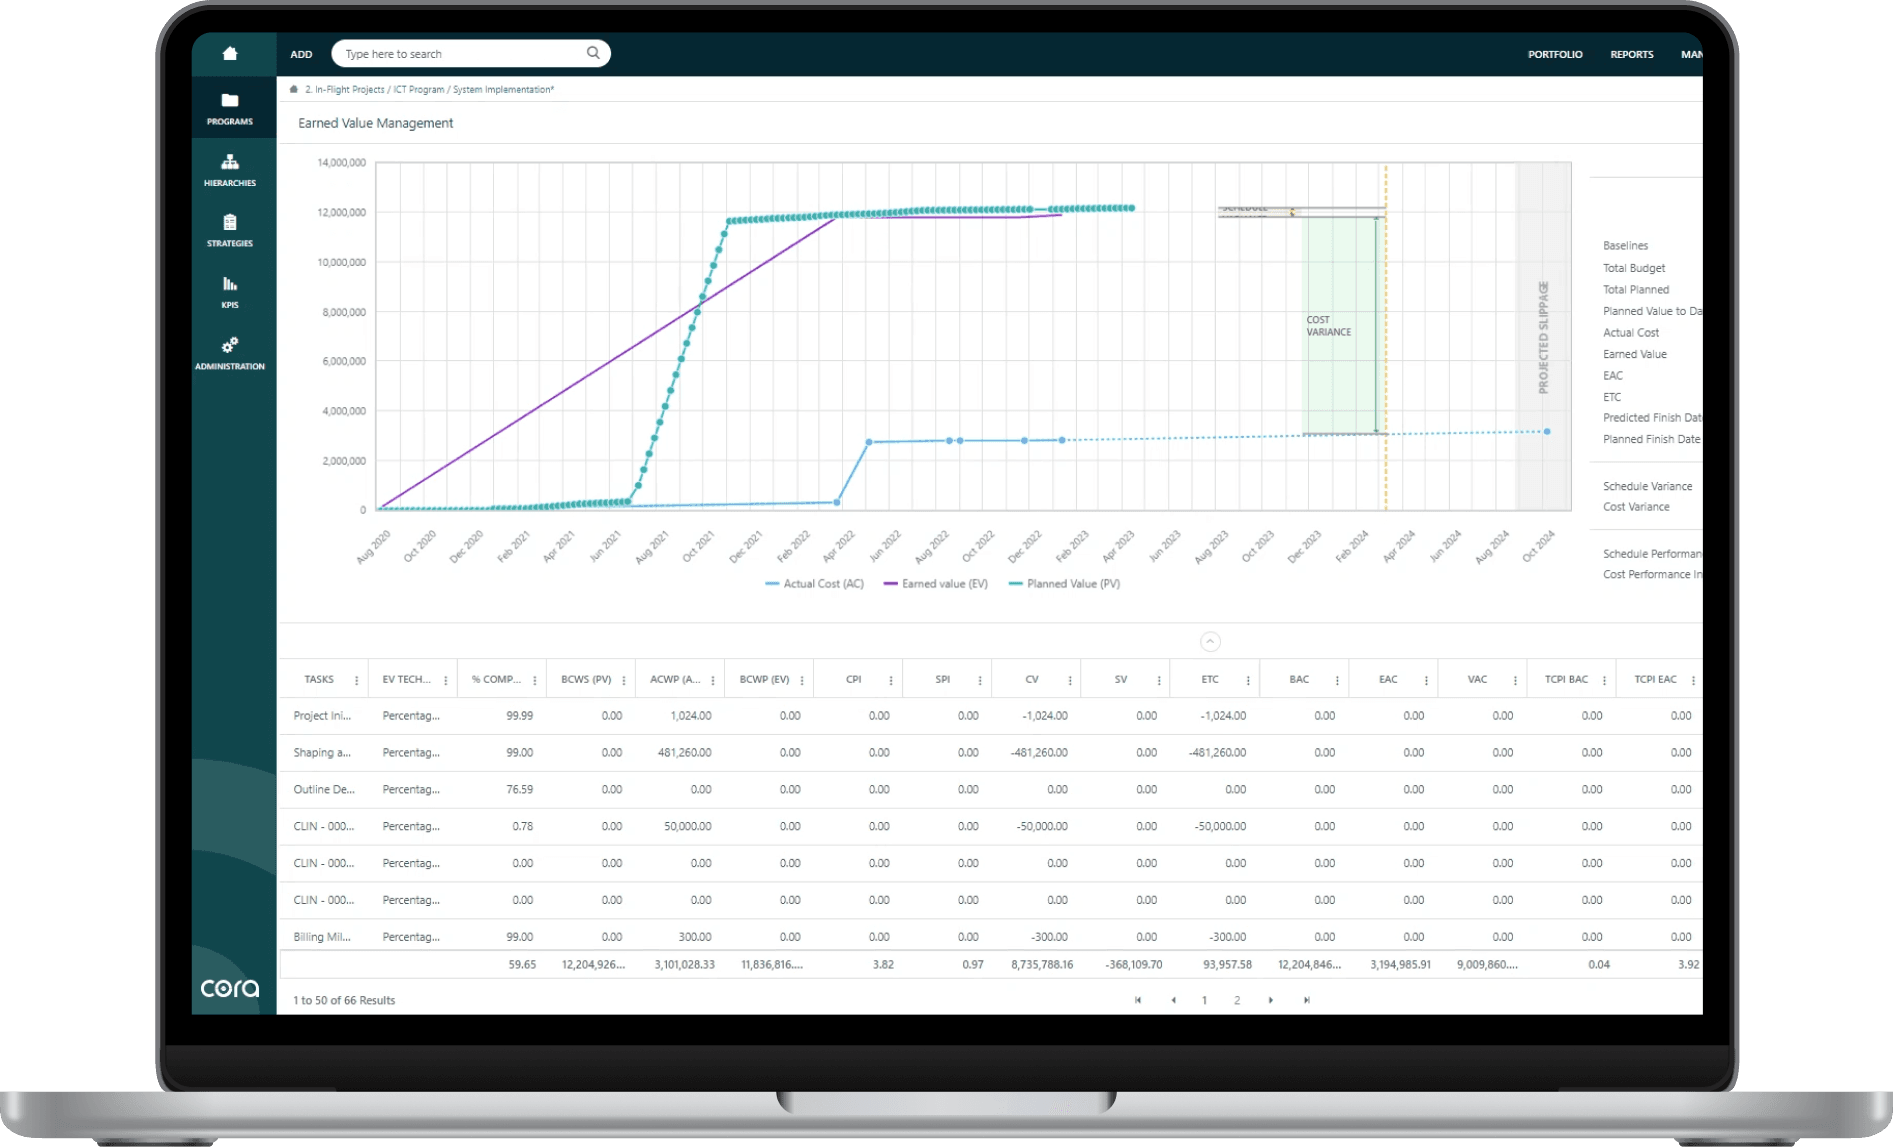Open VAC column options menu
This screenshot has width=1893, height=1147.
point(1515,680)
